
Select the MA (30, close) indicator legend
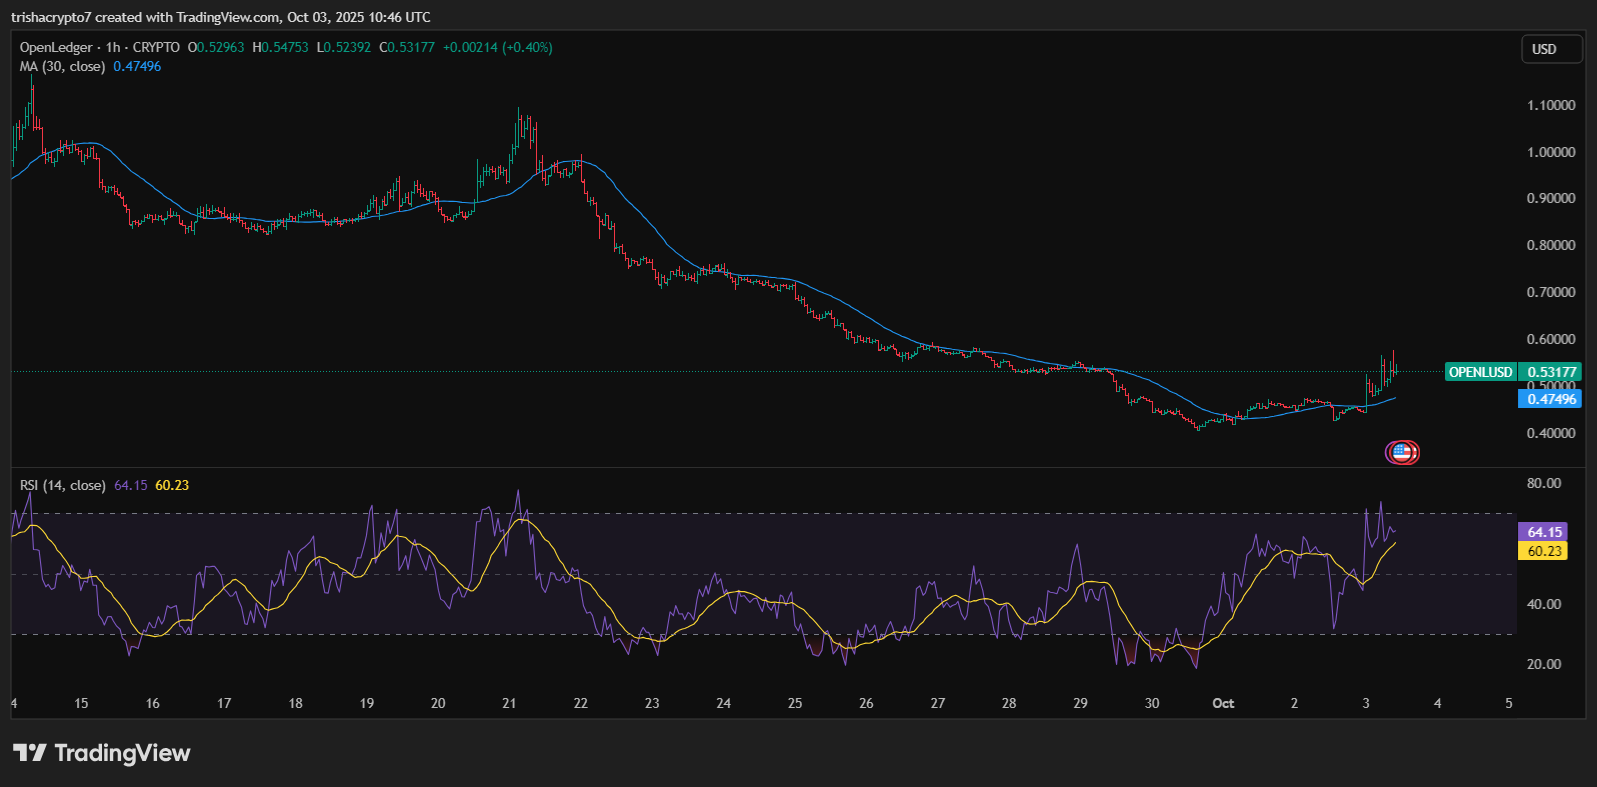pos(62,66)
